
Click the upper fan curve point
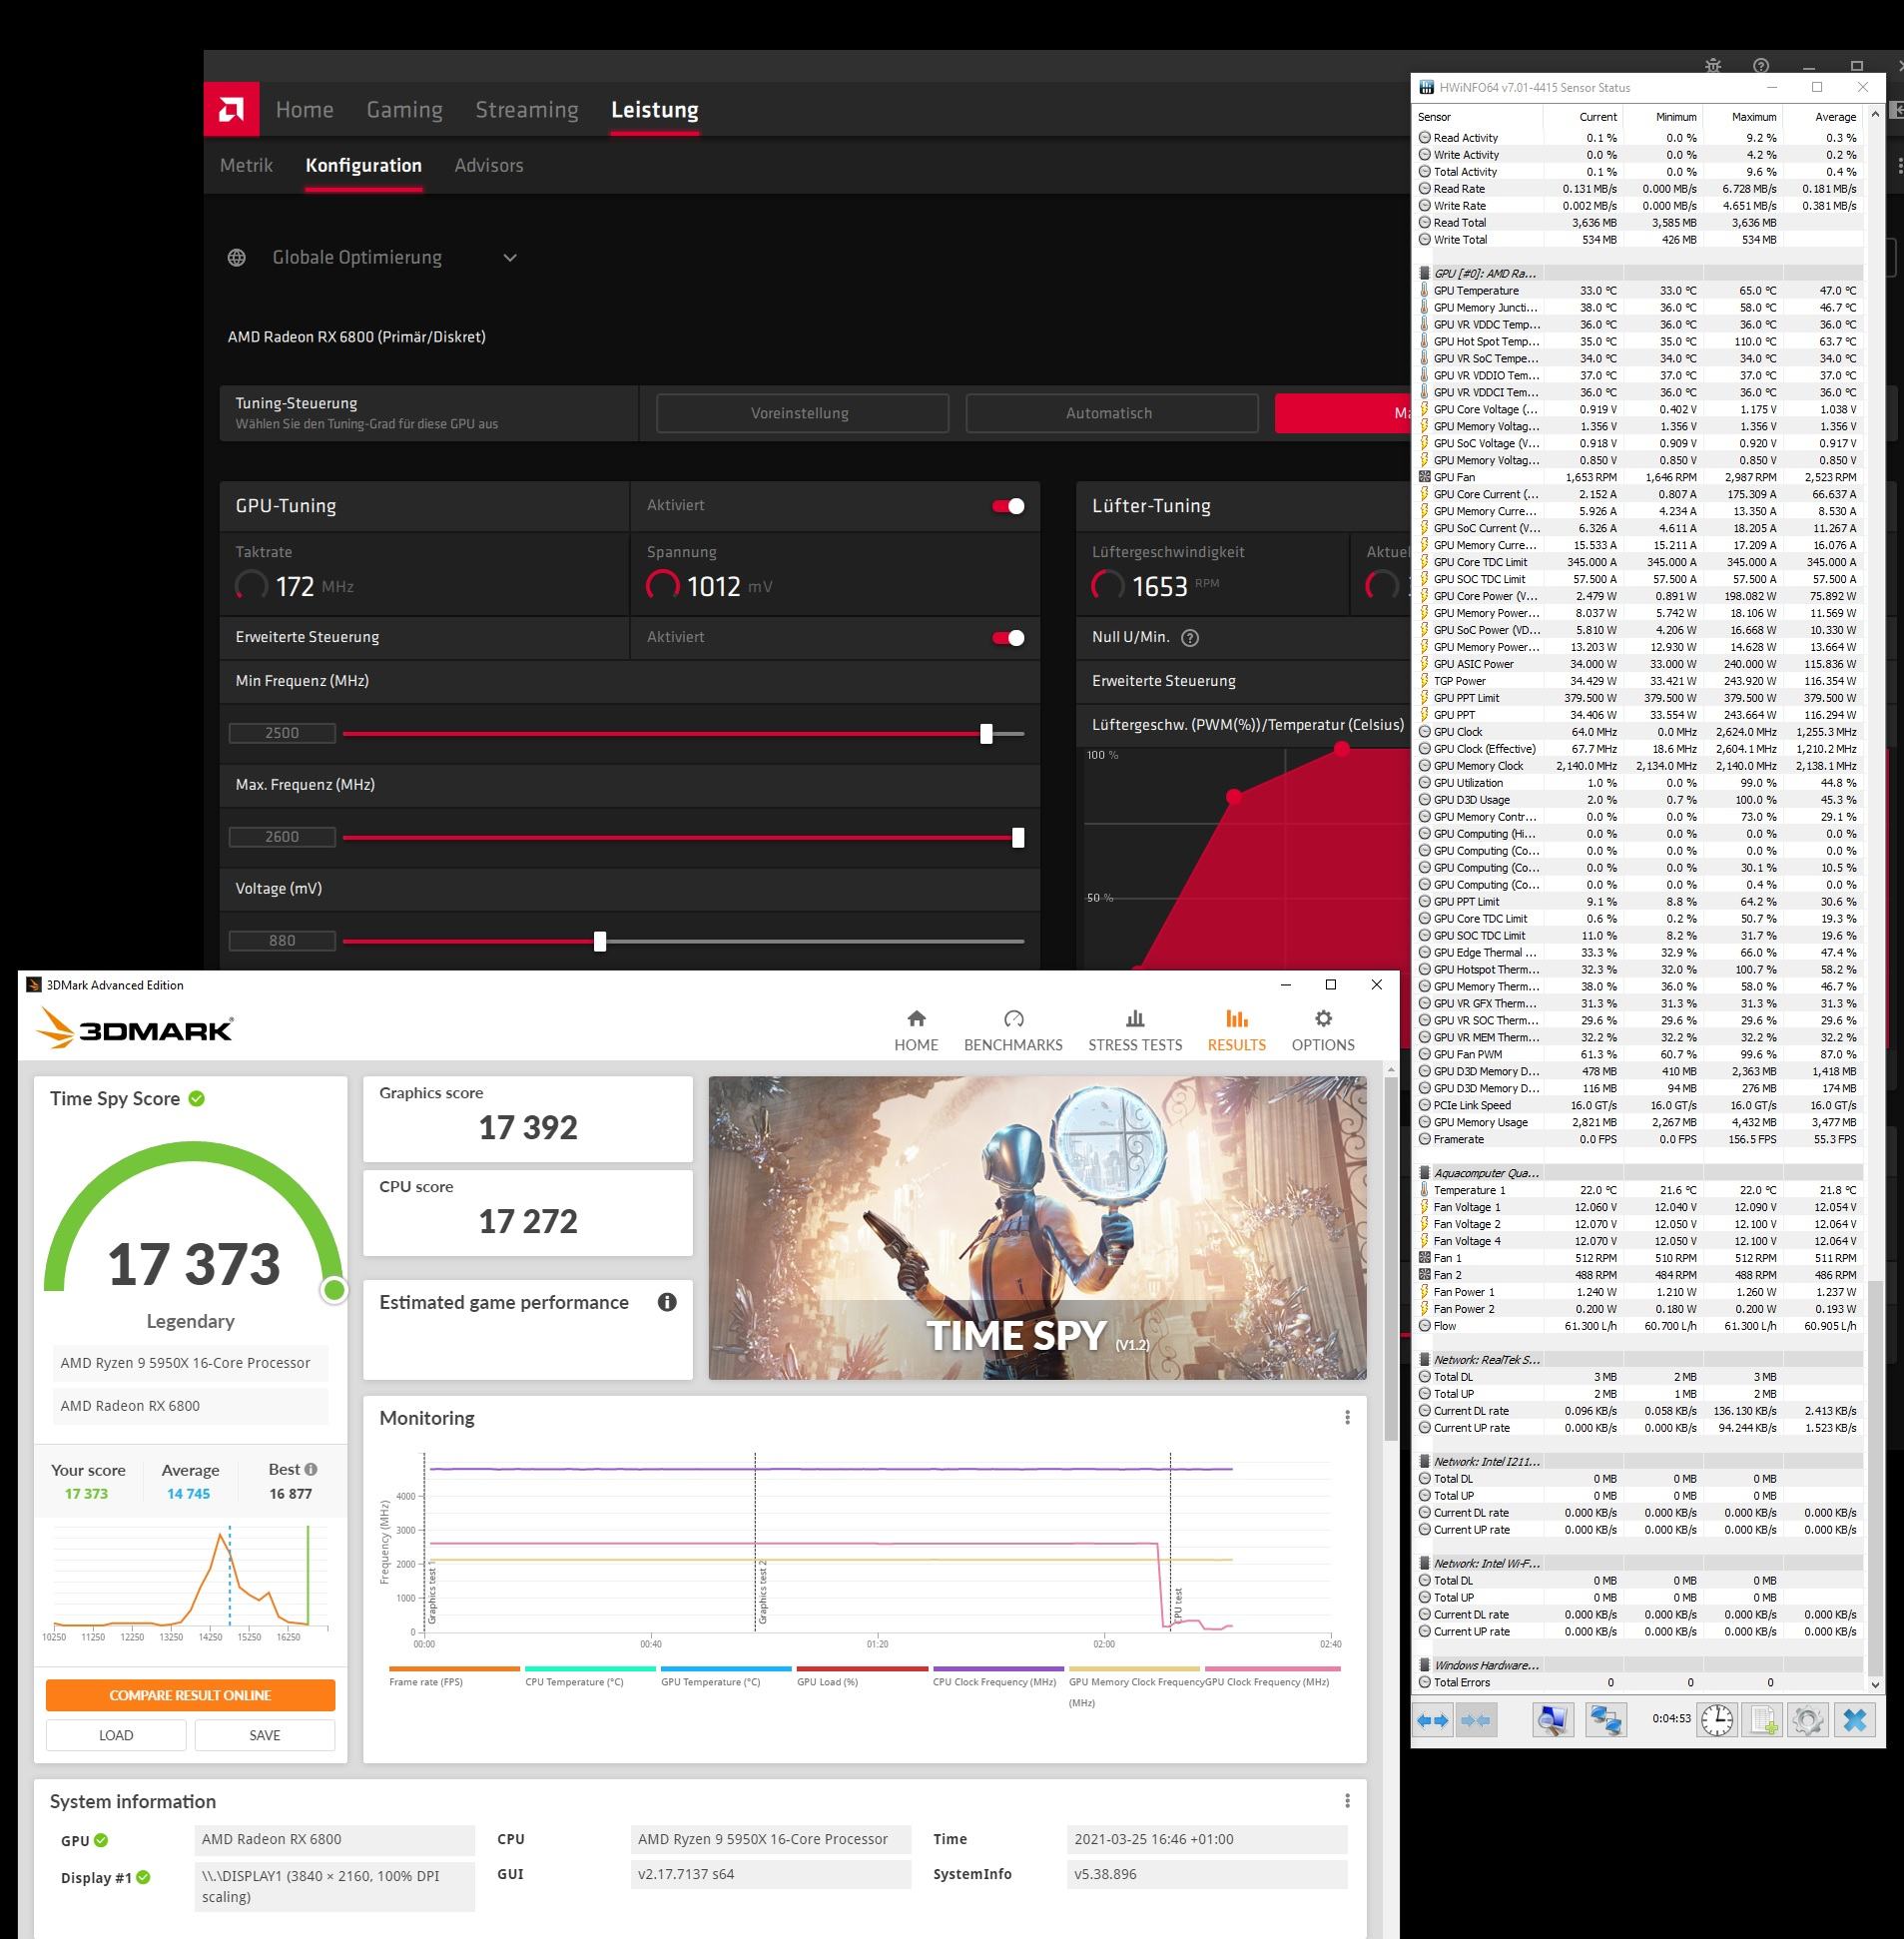1342,748
